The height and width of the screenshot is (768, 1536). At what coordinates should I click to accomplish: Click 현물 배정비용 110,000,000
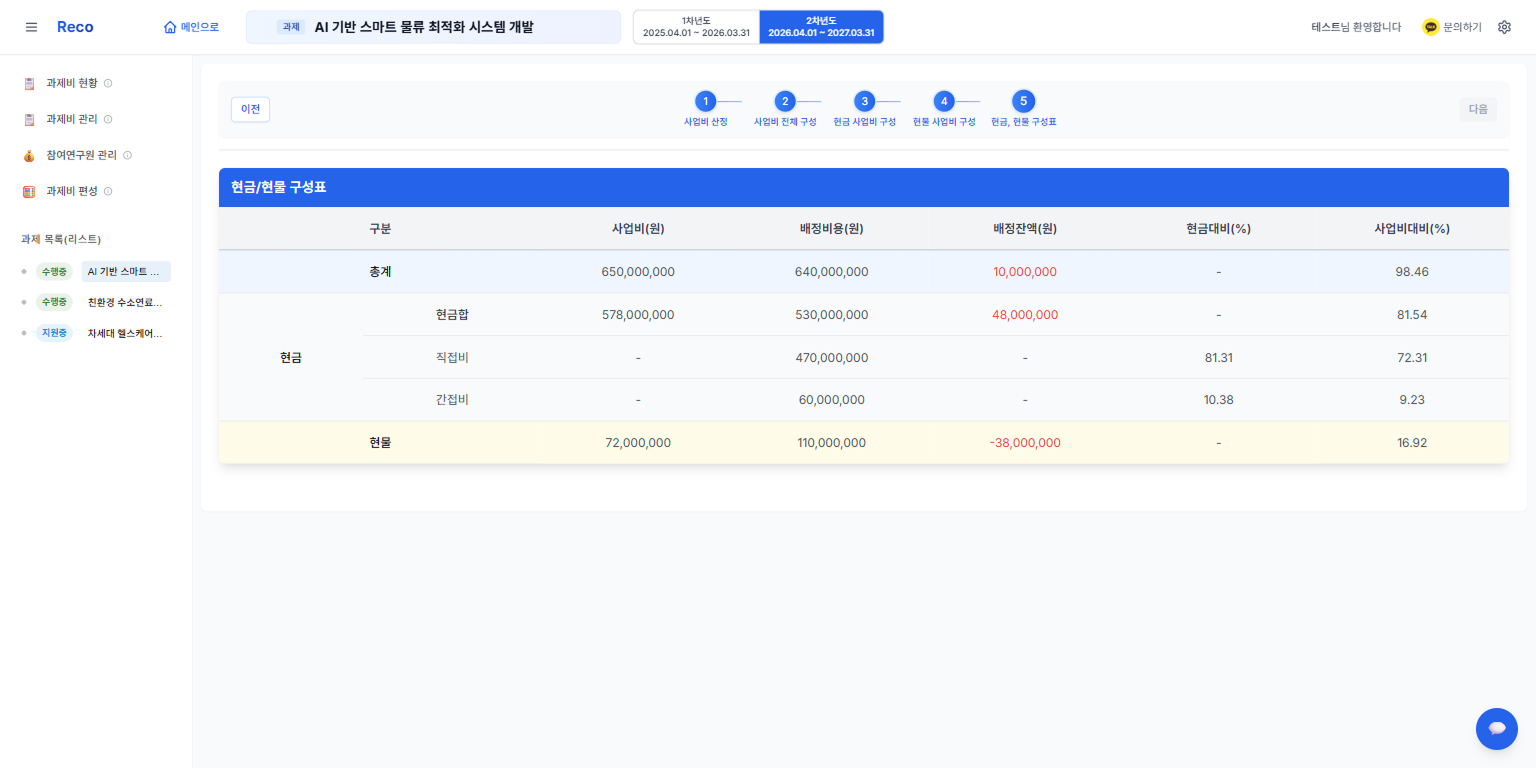(x=831, y=443)
